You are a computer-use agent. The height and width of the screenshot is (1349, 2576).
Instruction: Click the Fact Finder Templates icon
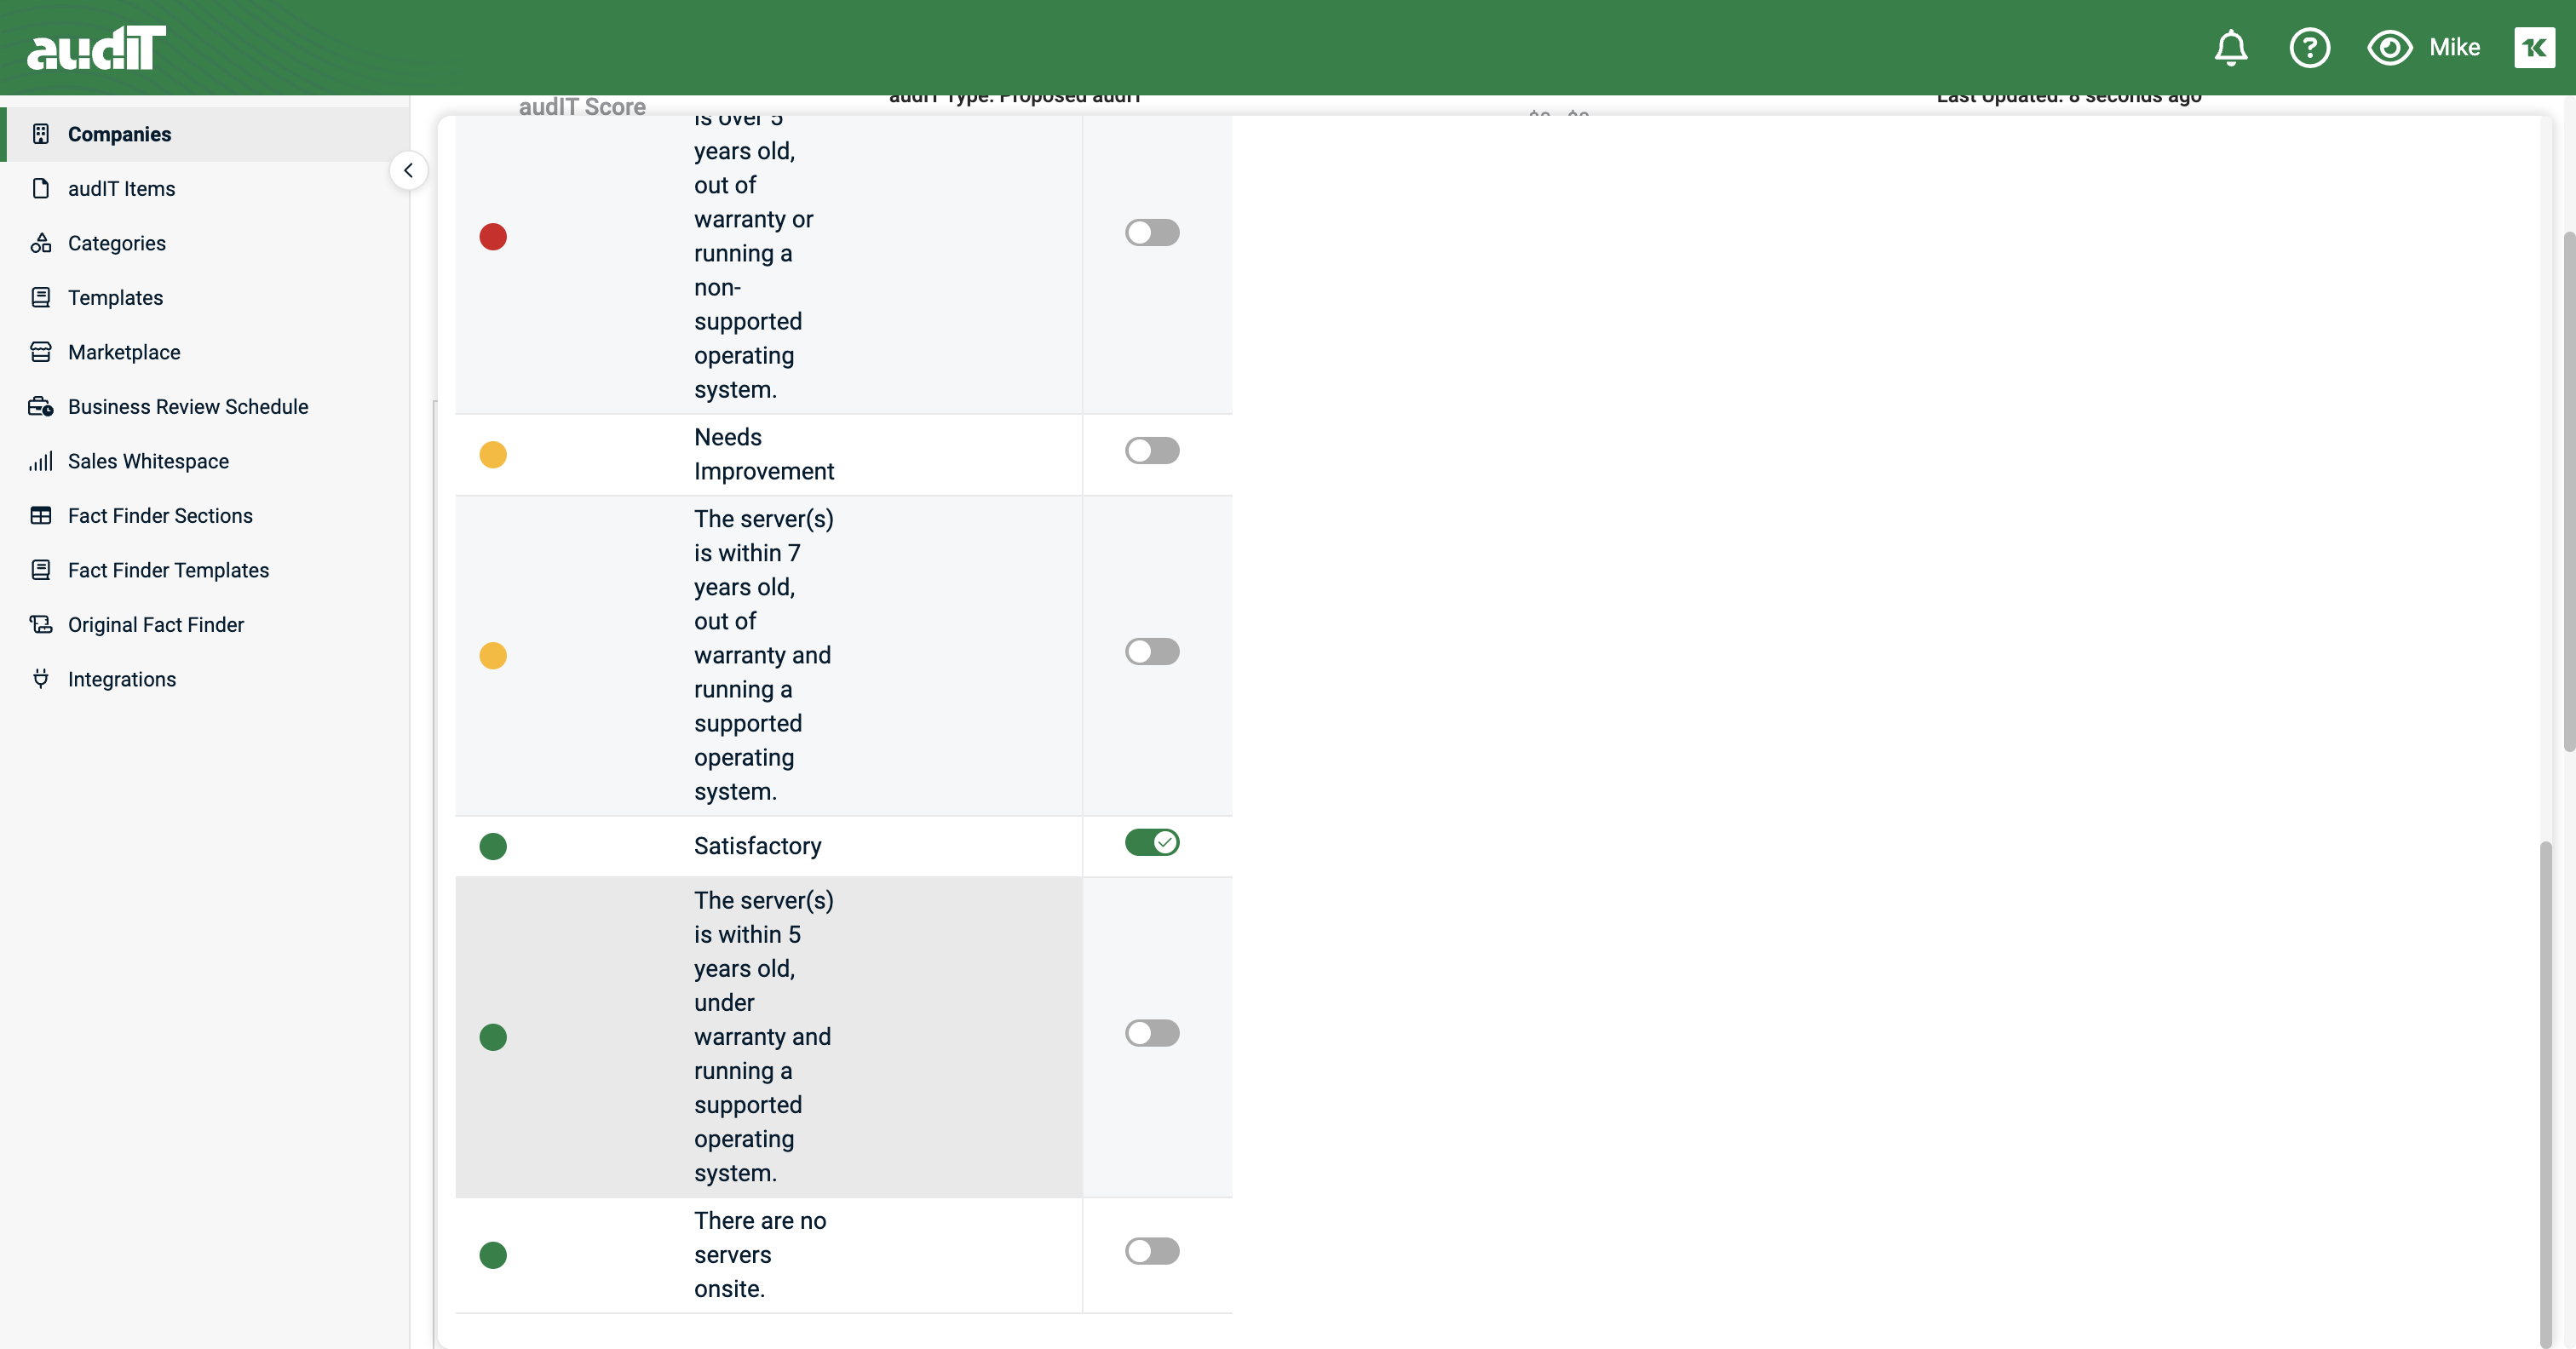pos(41,570)
